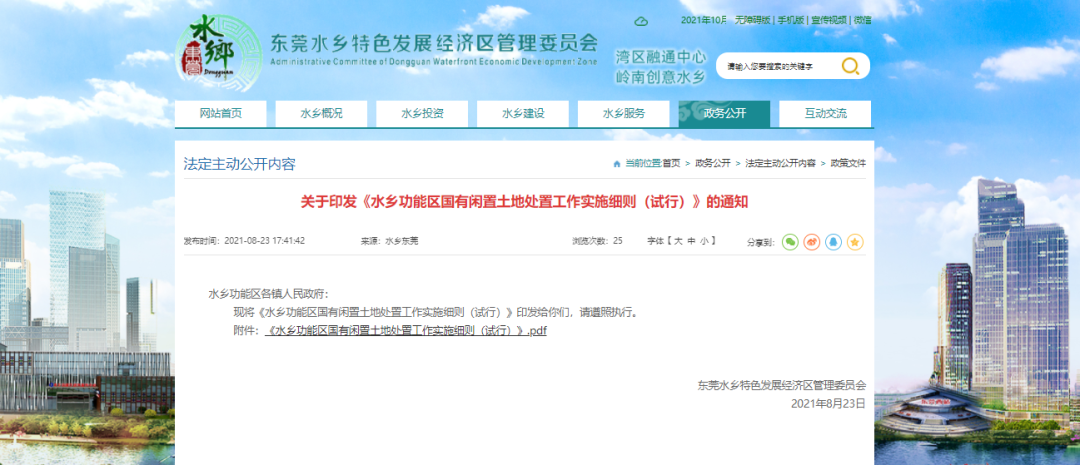Share the article to WeChat
Viewport: 1080px width, 465px height.
[790, 242]
